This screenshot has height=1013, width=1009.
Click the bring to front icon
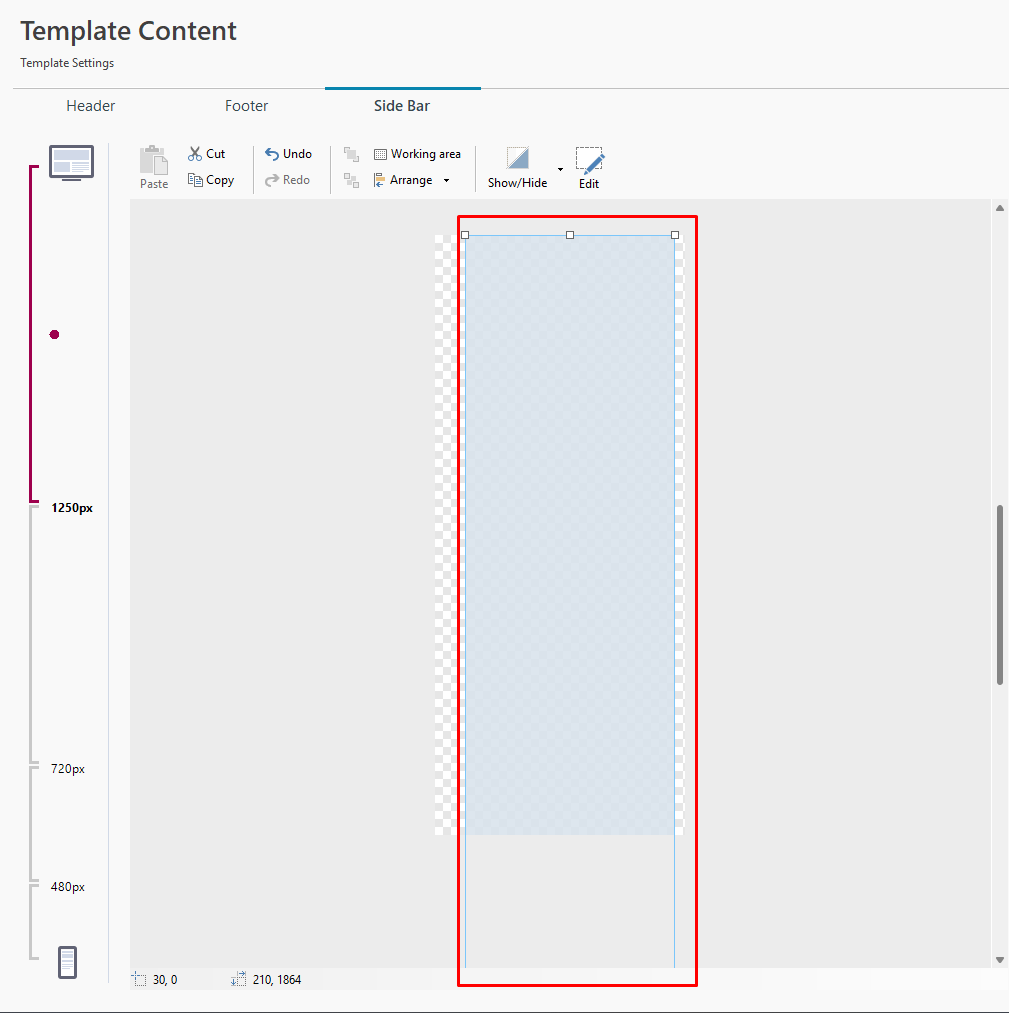pyautogui.click(x=351, y=154)
